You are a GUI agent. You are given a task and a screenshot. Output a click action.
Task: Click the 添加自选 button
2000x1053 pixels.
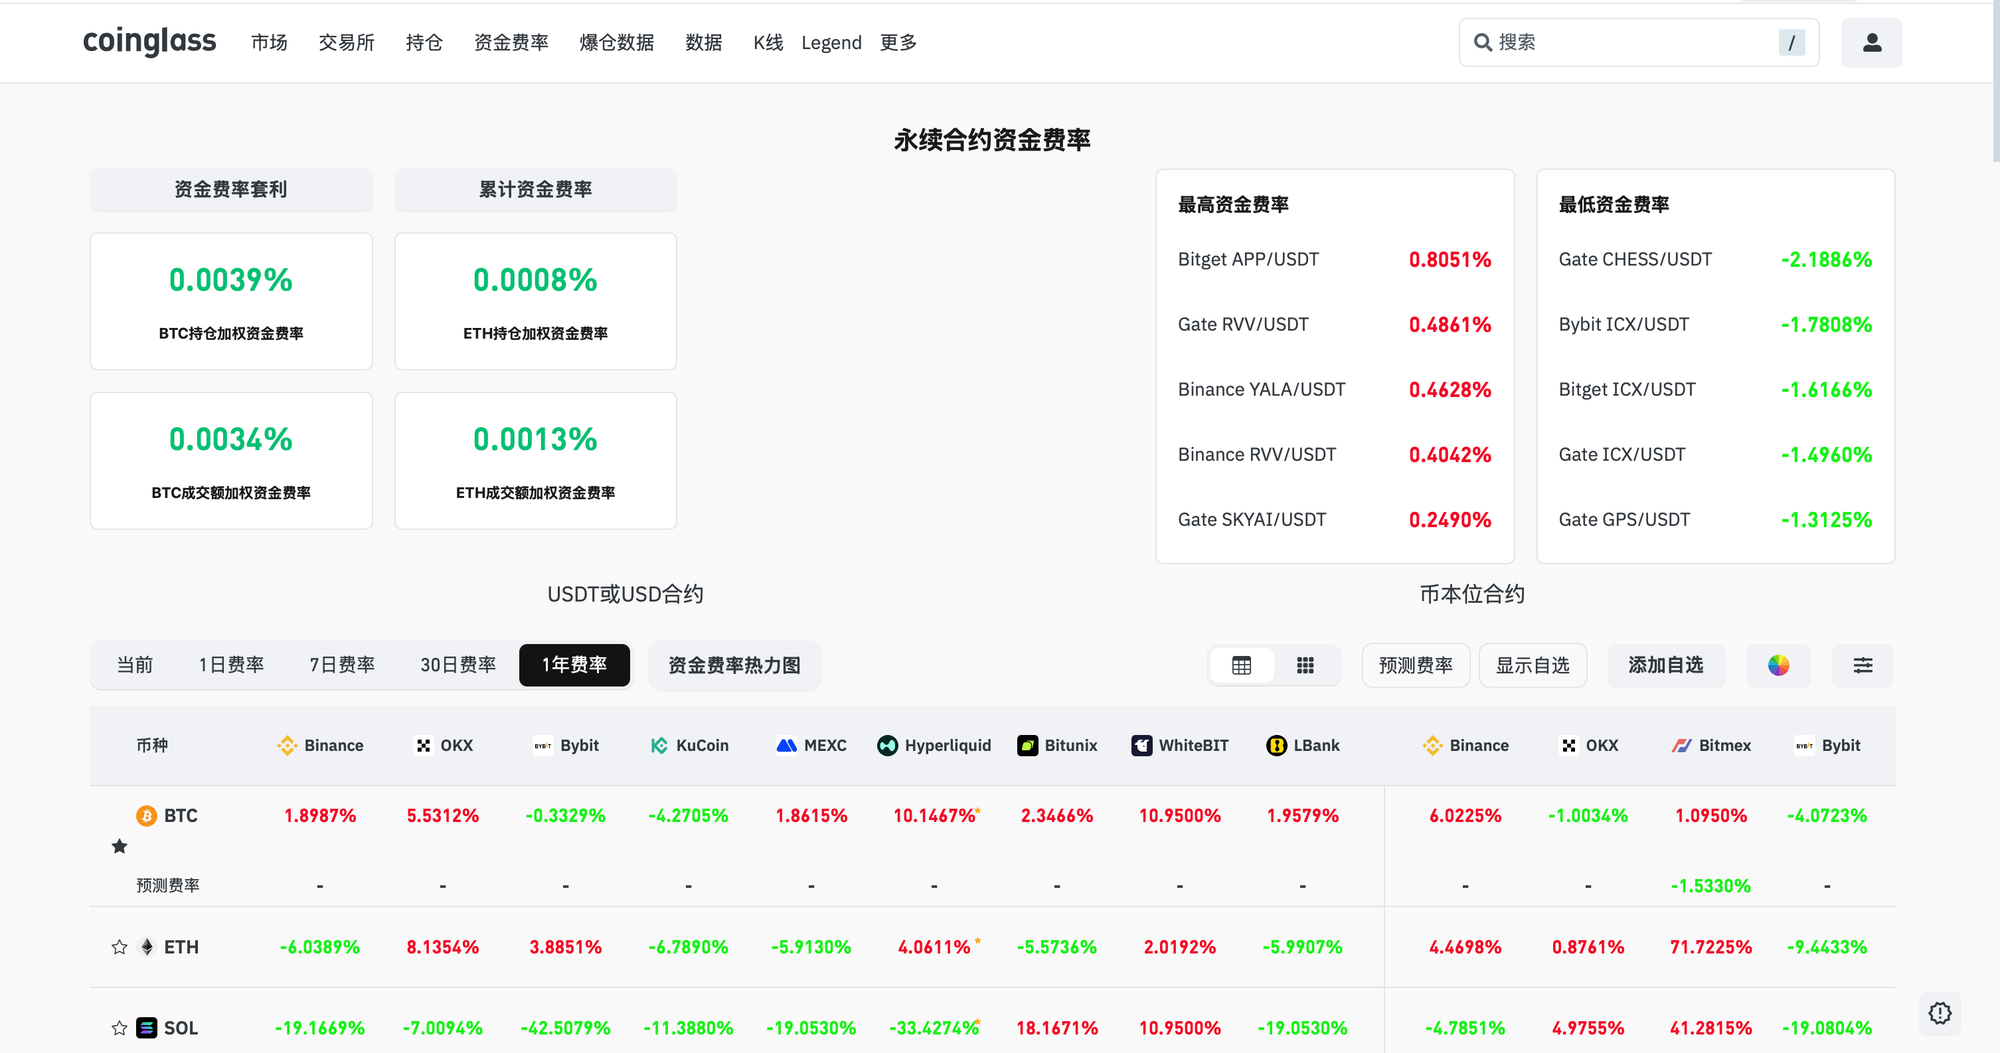tap(1666, 666)
